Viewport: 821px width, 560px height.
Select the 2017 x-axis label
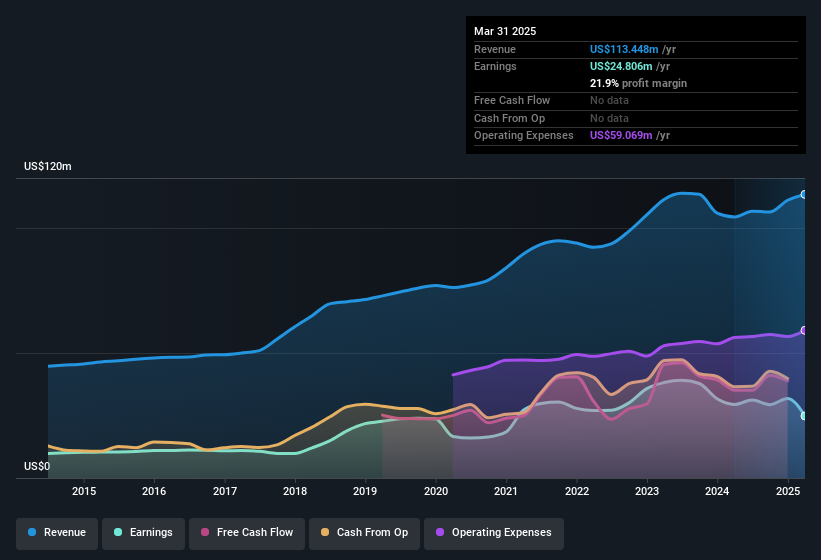(225, 491)
